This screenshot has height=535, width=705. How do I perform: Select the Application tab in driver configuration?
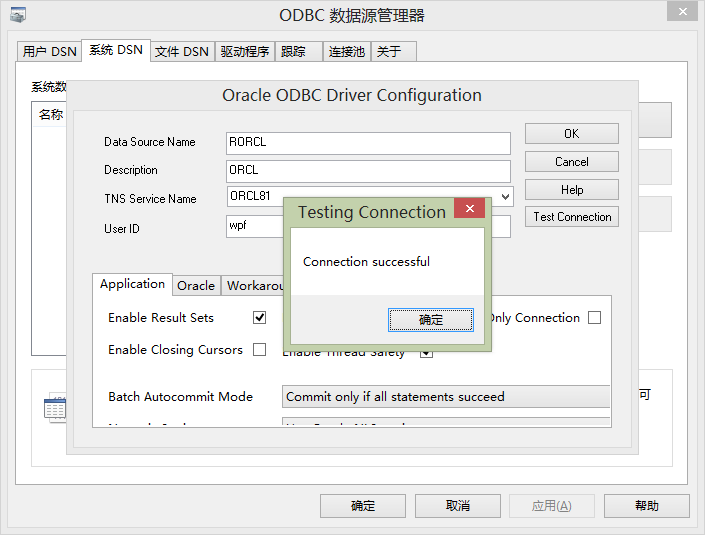click(x=132, y=284)
